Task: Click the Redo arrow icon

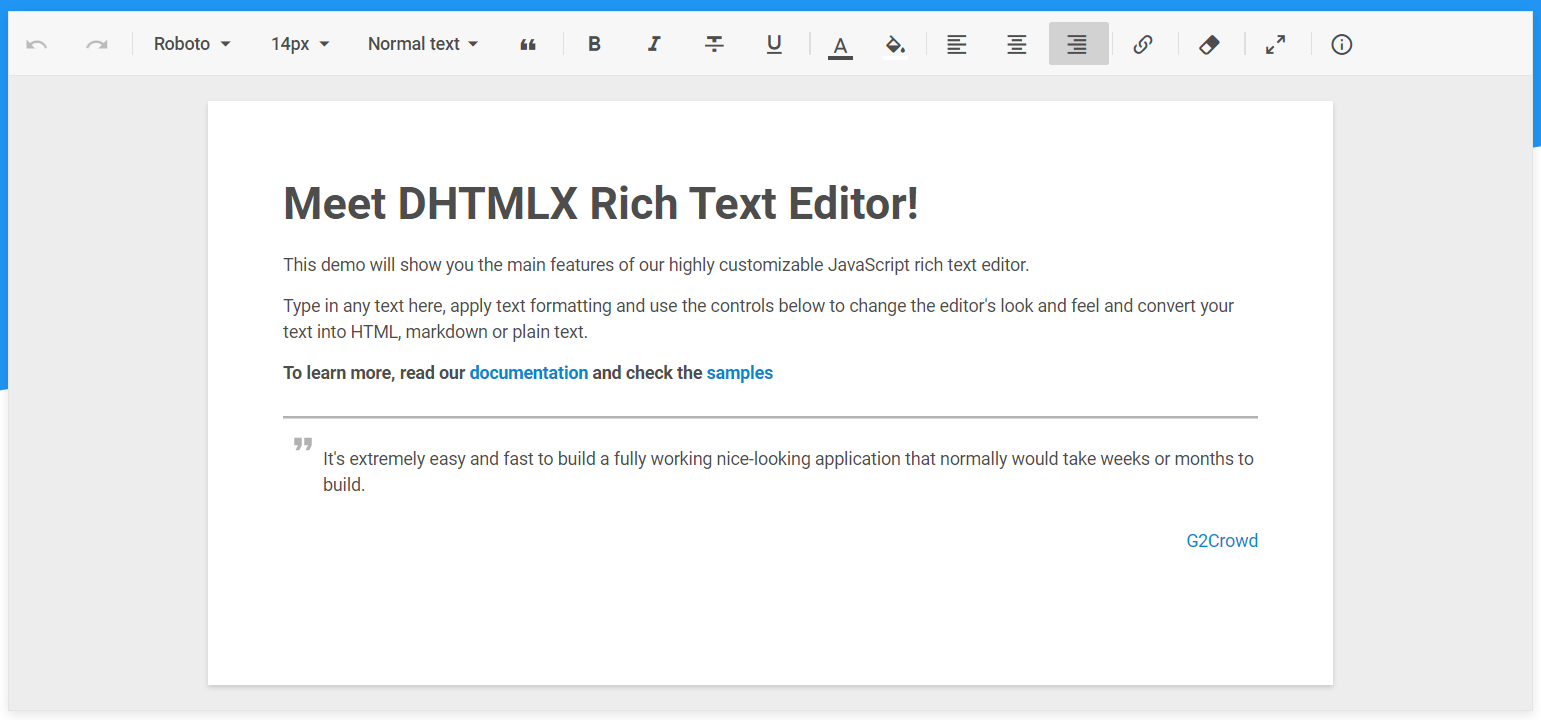Action: tap(97, 44)
